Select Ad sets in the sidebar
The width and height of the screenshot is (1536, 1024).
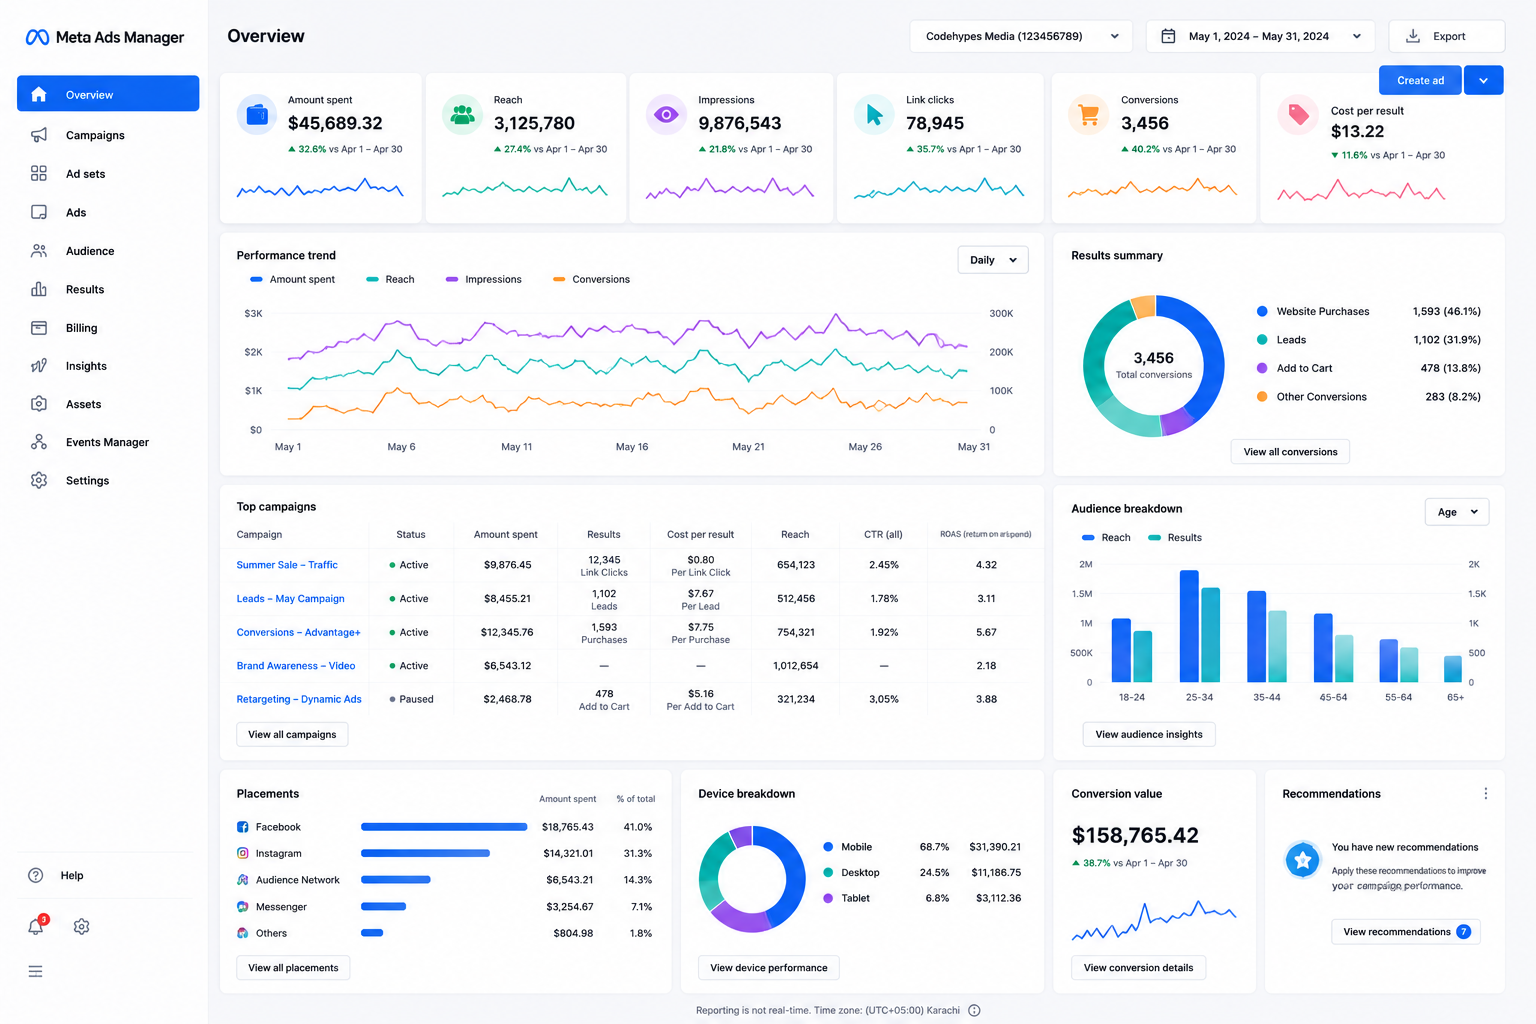[x=108, y=173]
